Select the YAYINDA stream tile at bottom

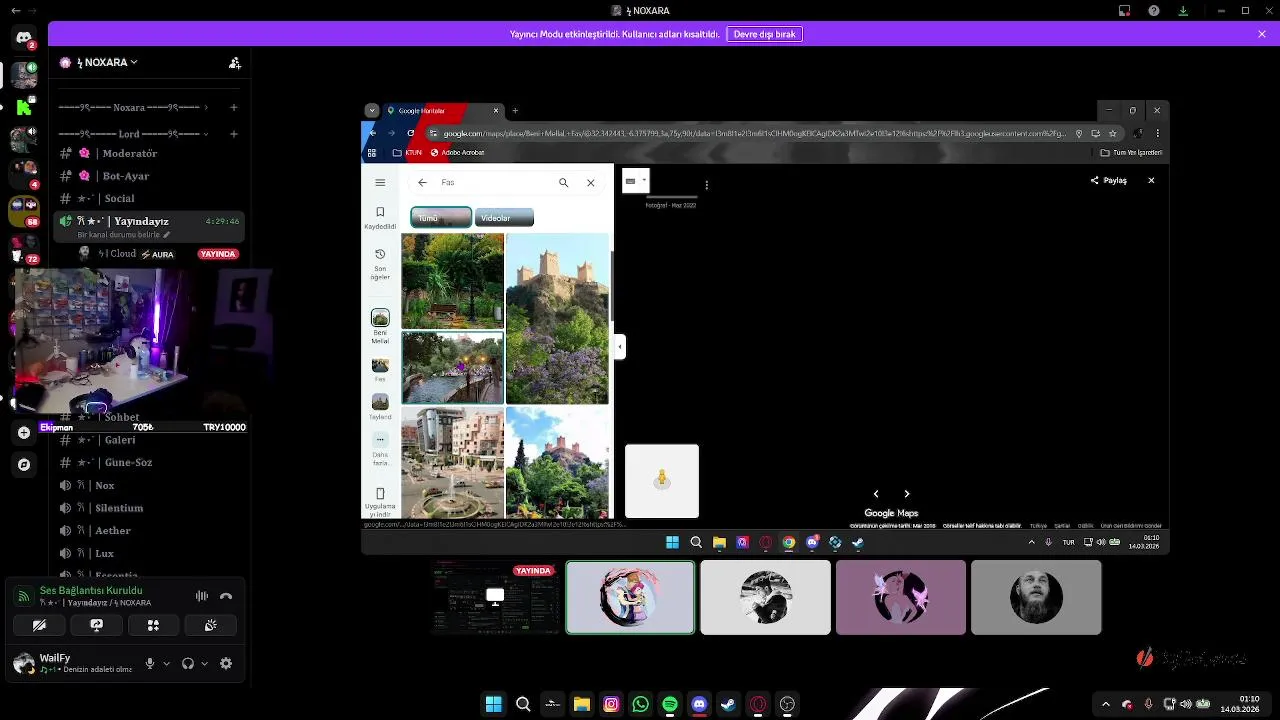(495, 597)
